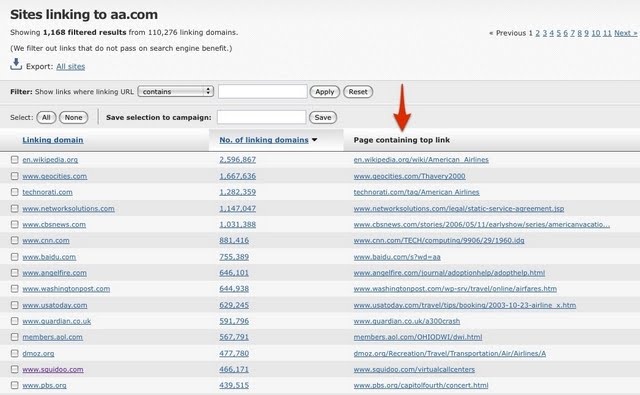Click the Save selection to campaign field
640x395 pixels.
point(261,117)
